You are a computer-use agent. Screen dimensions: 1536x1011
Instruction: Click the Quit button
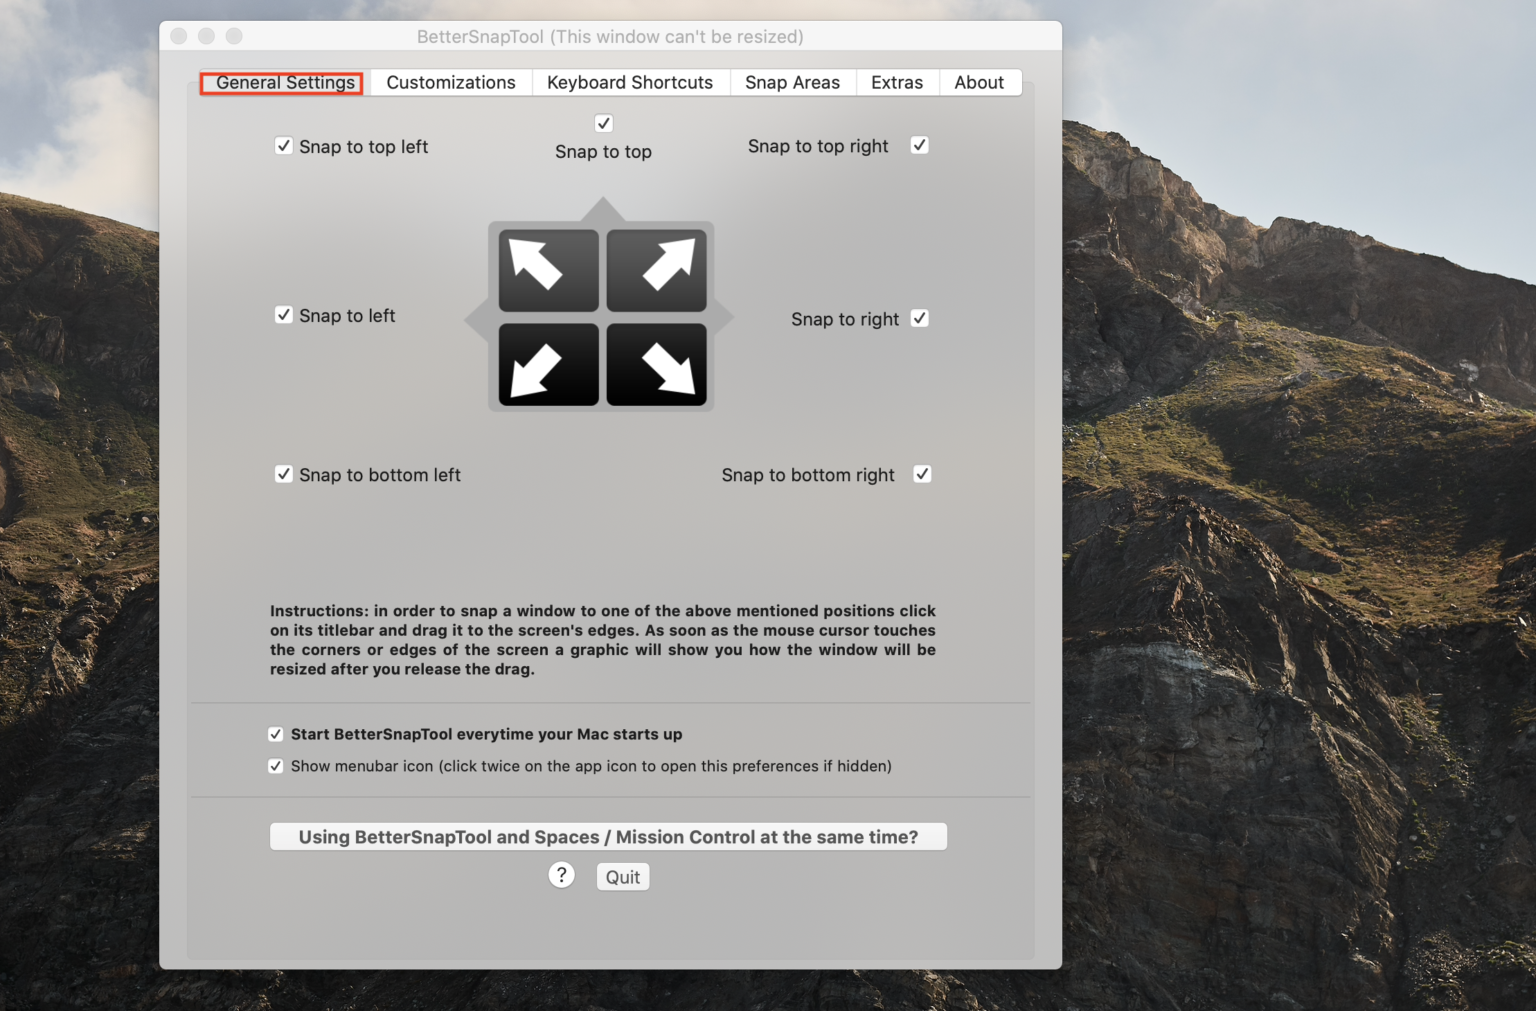point(623,877)
